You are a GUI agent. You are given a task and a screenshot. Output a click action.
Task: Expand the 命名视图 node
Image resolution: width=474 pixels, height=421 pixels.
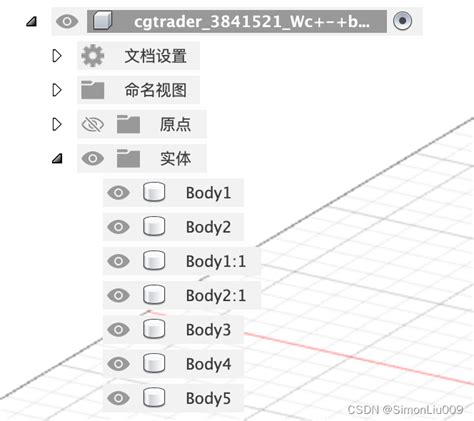click(x=57, y=90)
